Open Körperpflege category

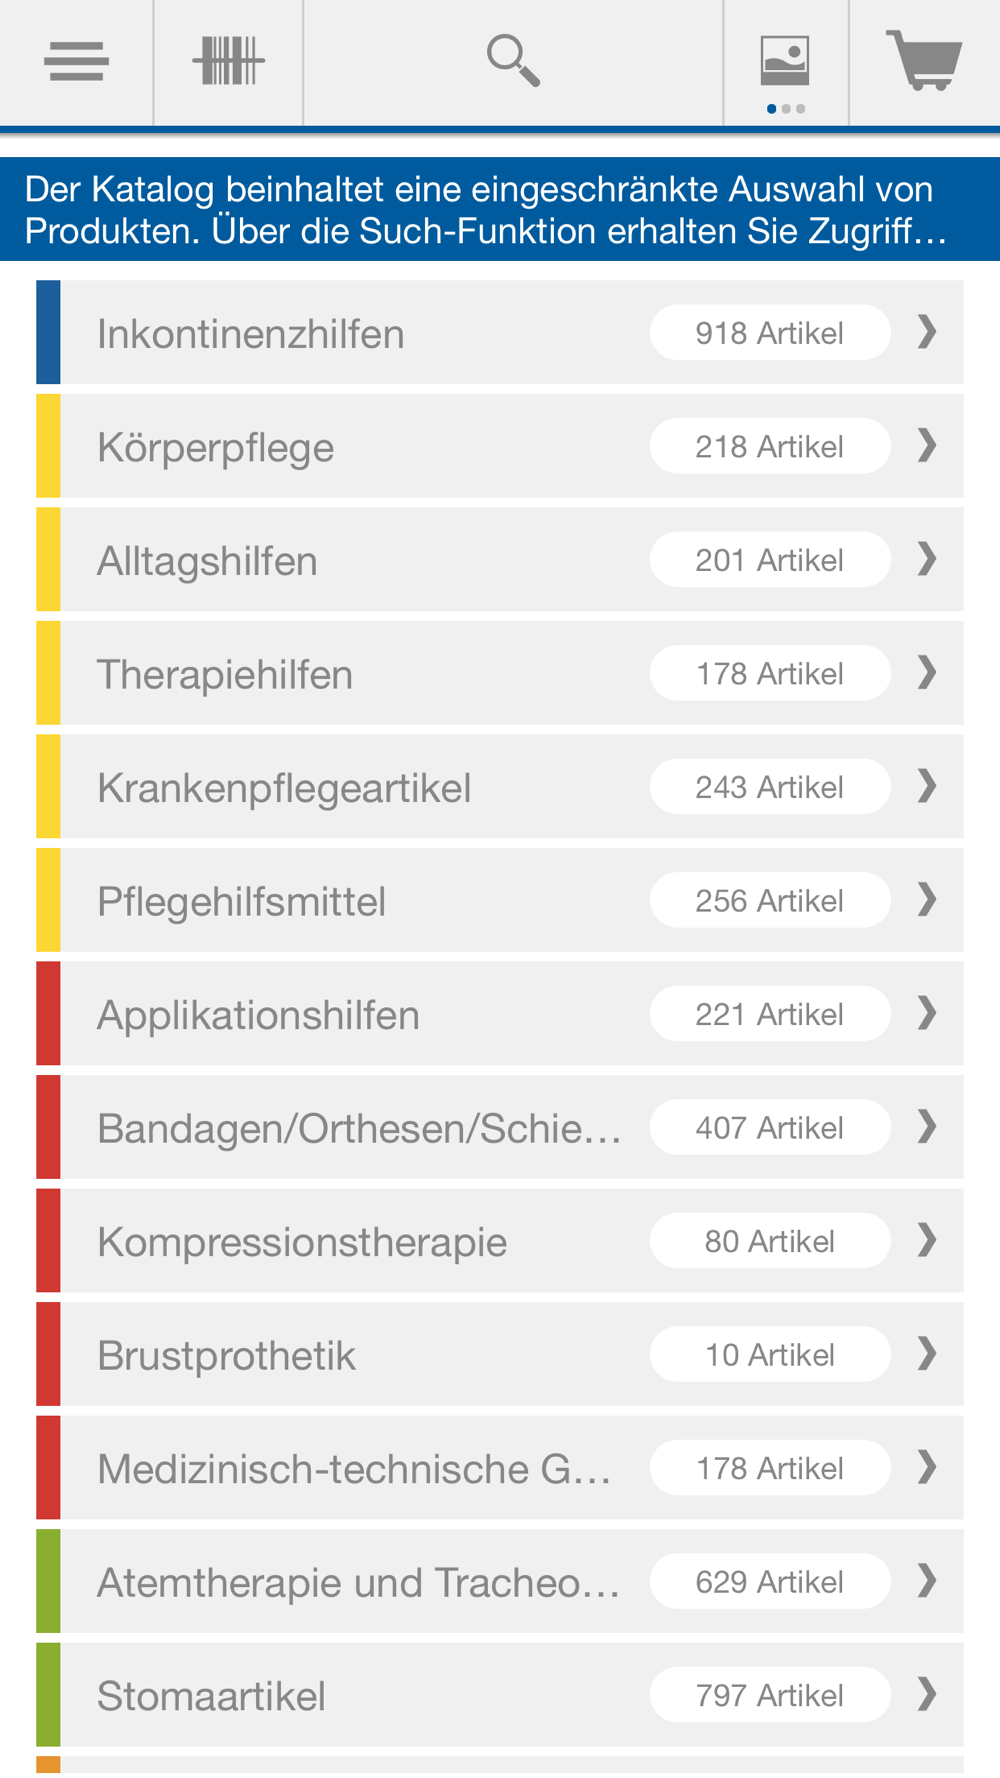pos(500,446)
